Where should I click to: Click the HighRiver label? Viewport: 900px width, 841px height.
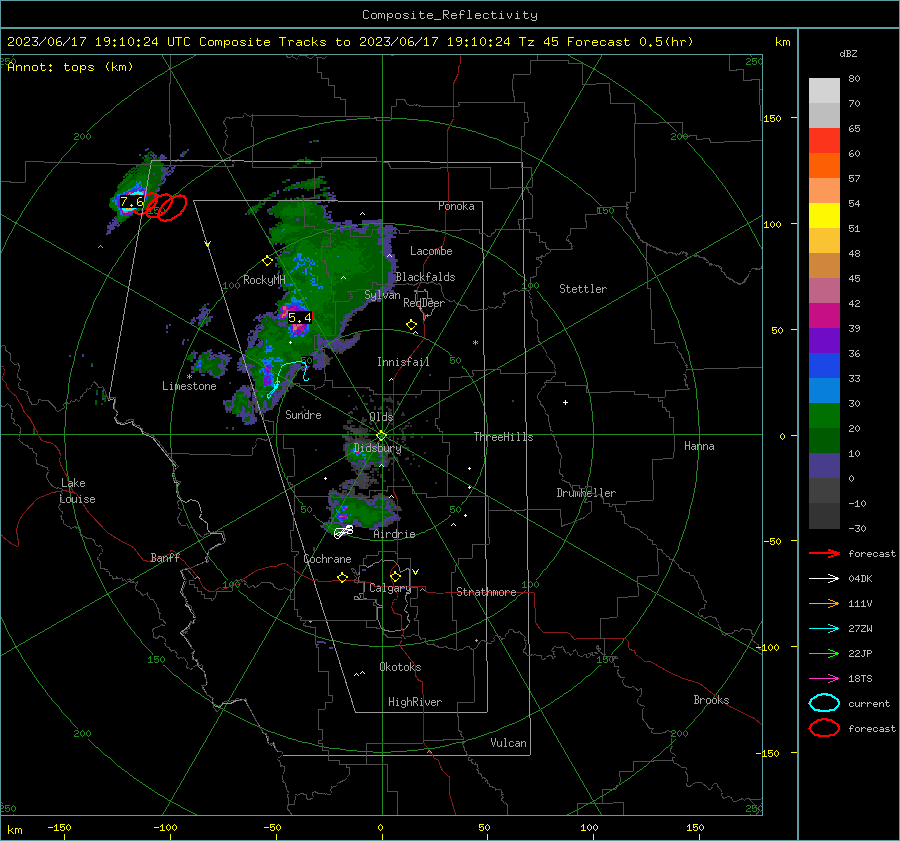[x=414, y=702]
